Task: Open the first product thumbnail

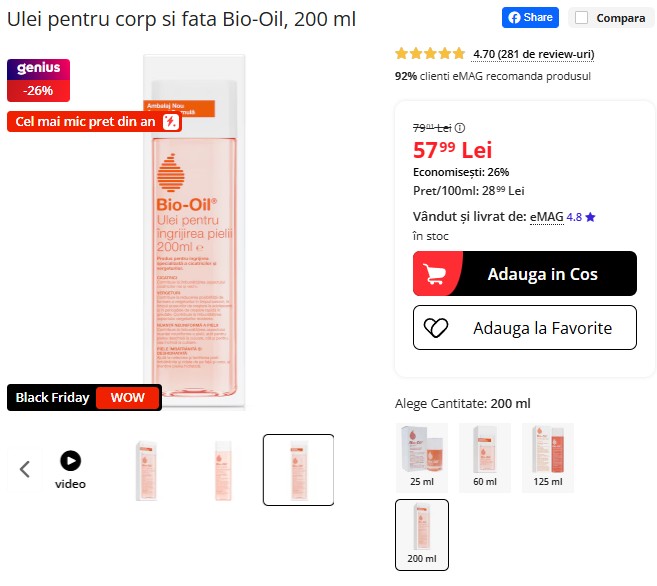Action: (146, 470)
